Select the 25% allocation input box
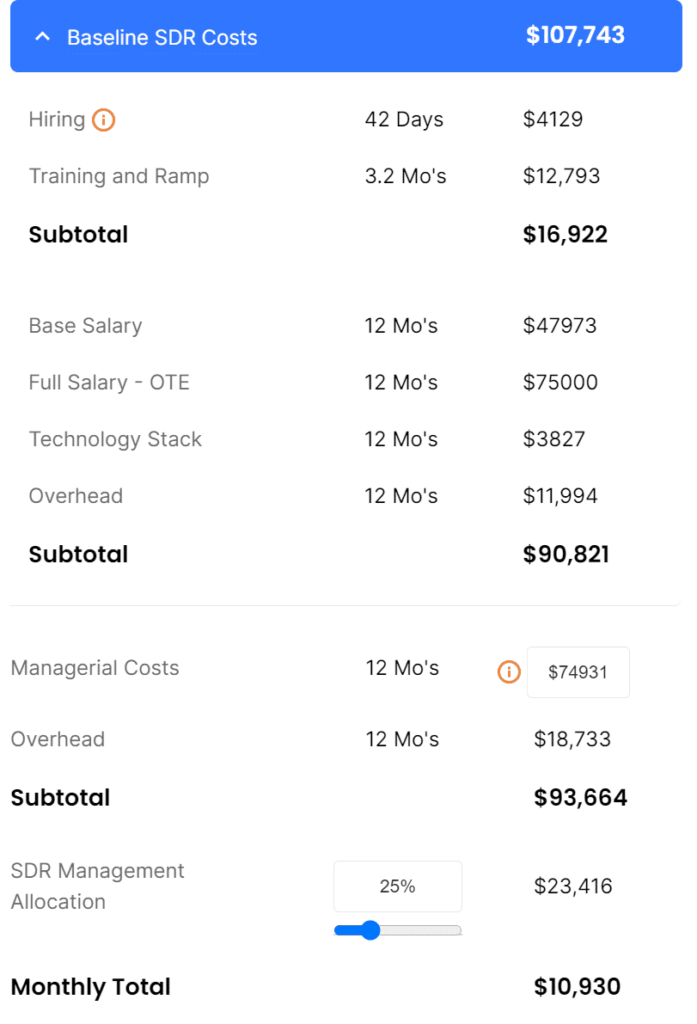 coord(397,886)
